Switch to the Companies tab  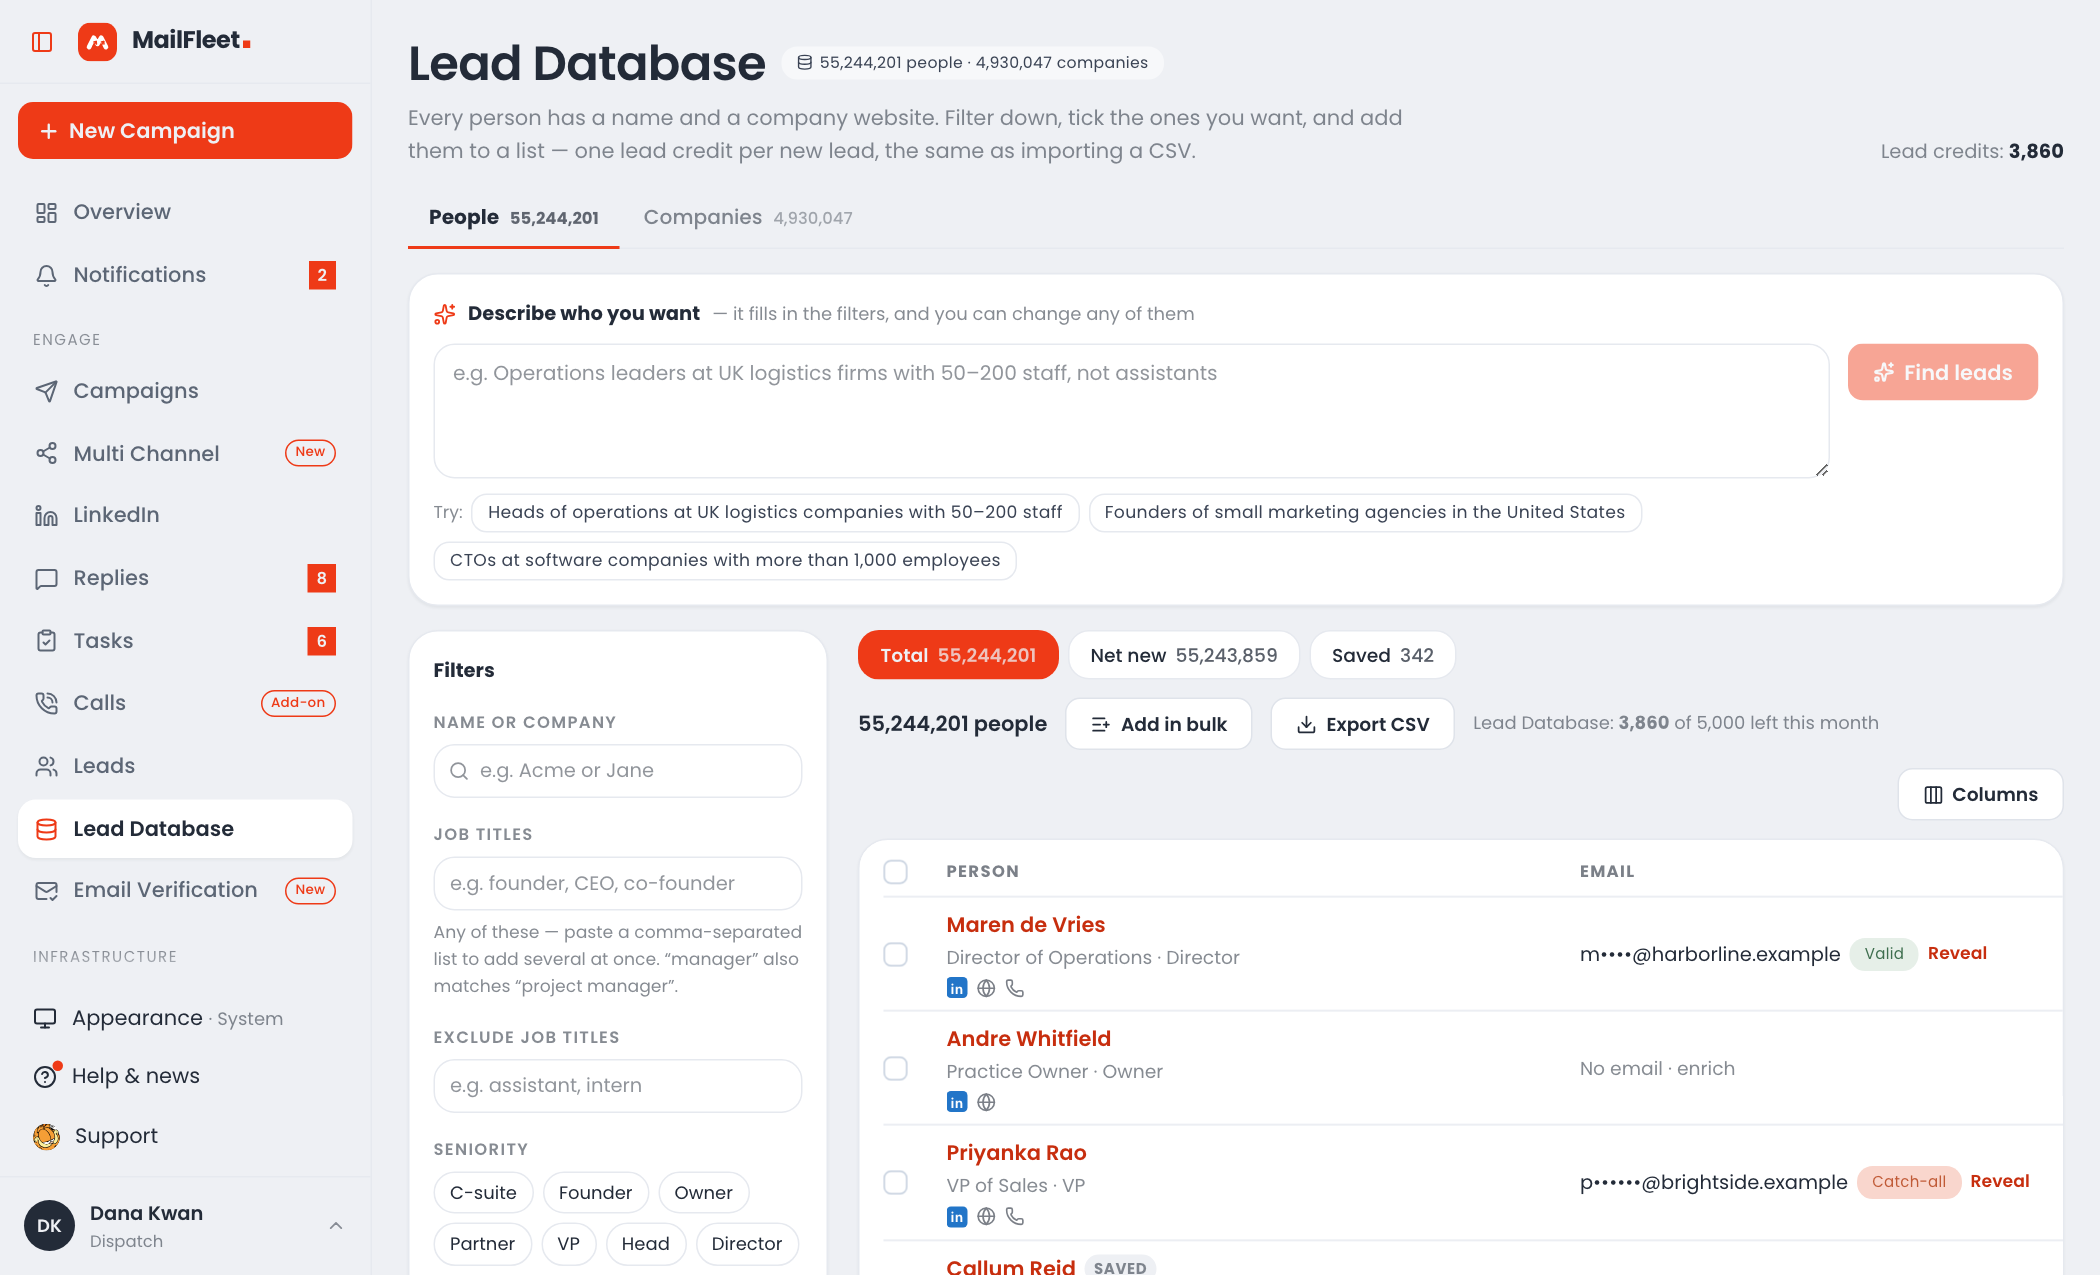[x=747, y=217]
